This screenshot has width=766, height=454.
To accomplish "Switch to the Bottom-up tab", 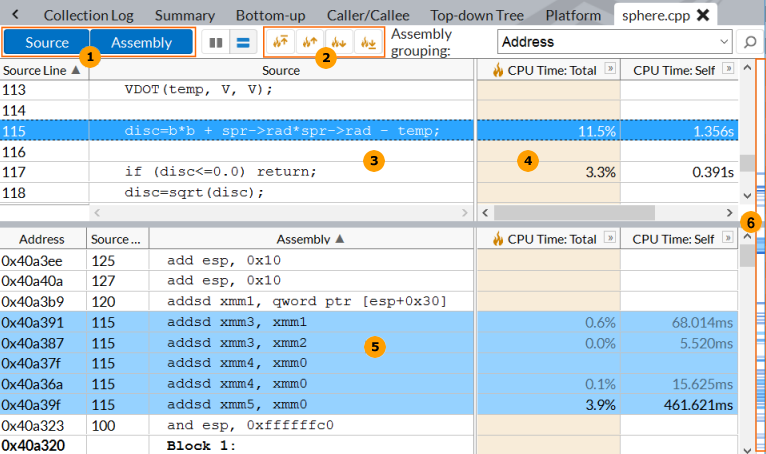I will pos(269,15).
